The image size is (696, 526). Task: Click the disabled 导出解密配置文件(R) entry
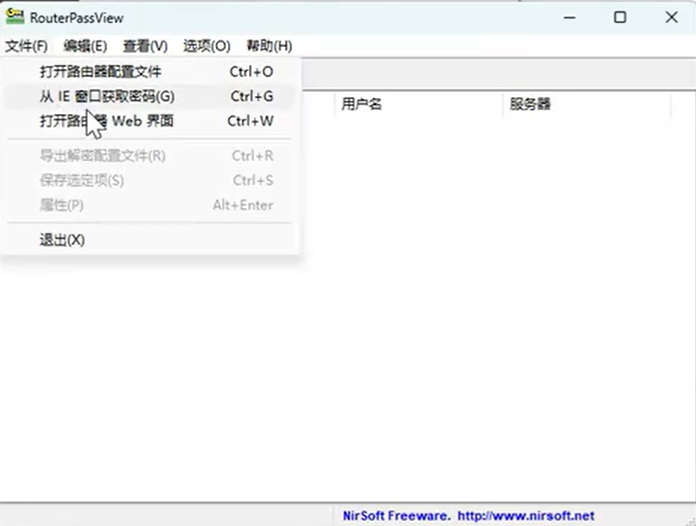pyautogui.click(x=150, y=156)
